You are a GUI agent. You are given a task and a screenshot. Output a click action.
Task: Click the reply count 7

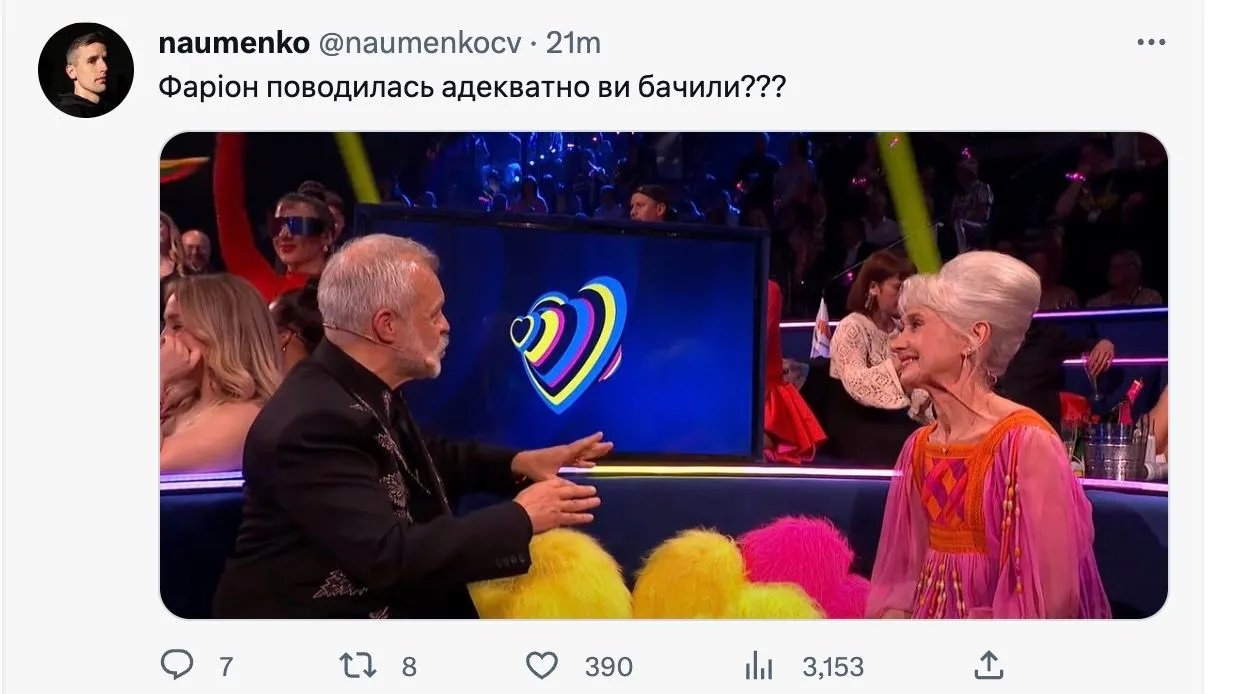point(226,667)
